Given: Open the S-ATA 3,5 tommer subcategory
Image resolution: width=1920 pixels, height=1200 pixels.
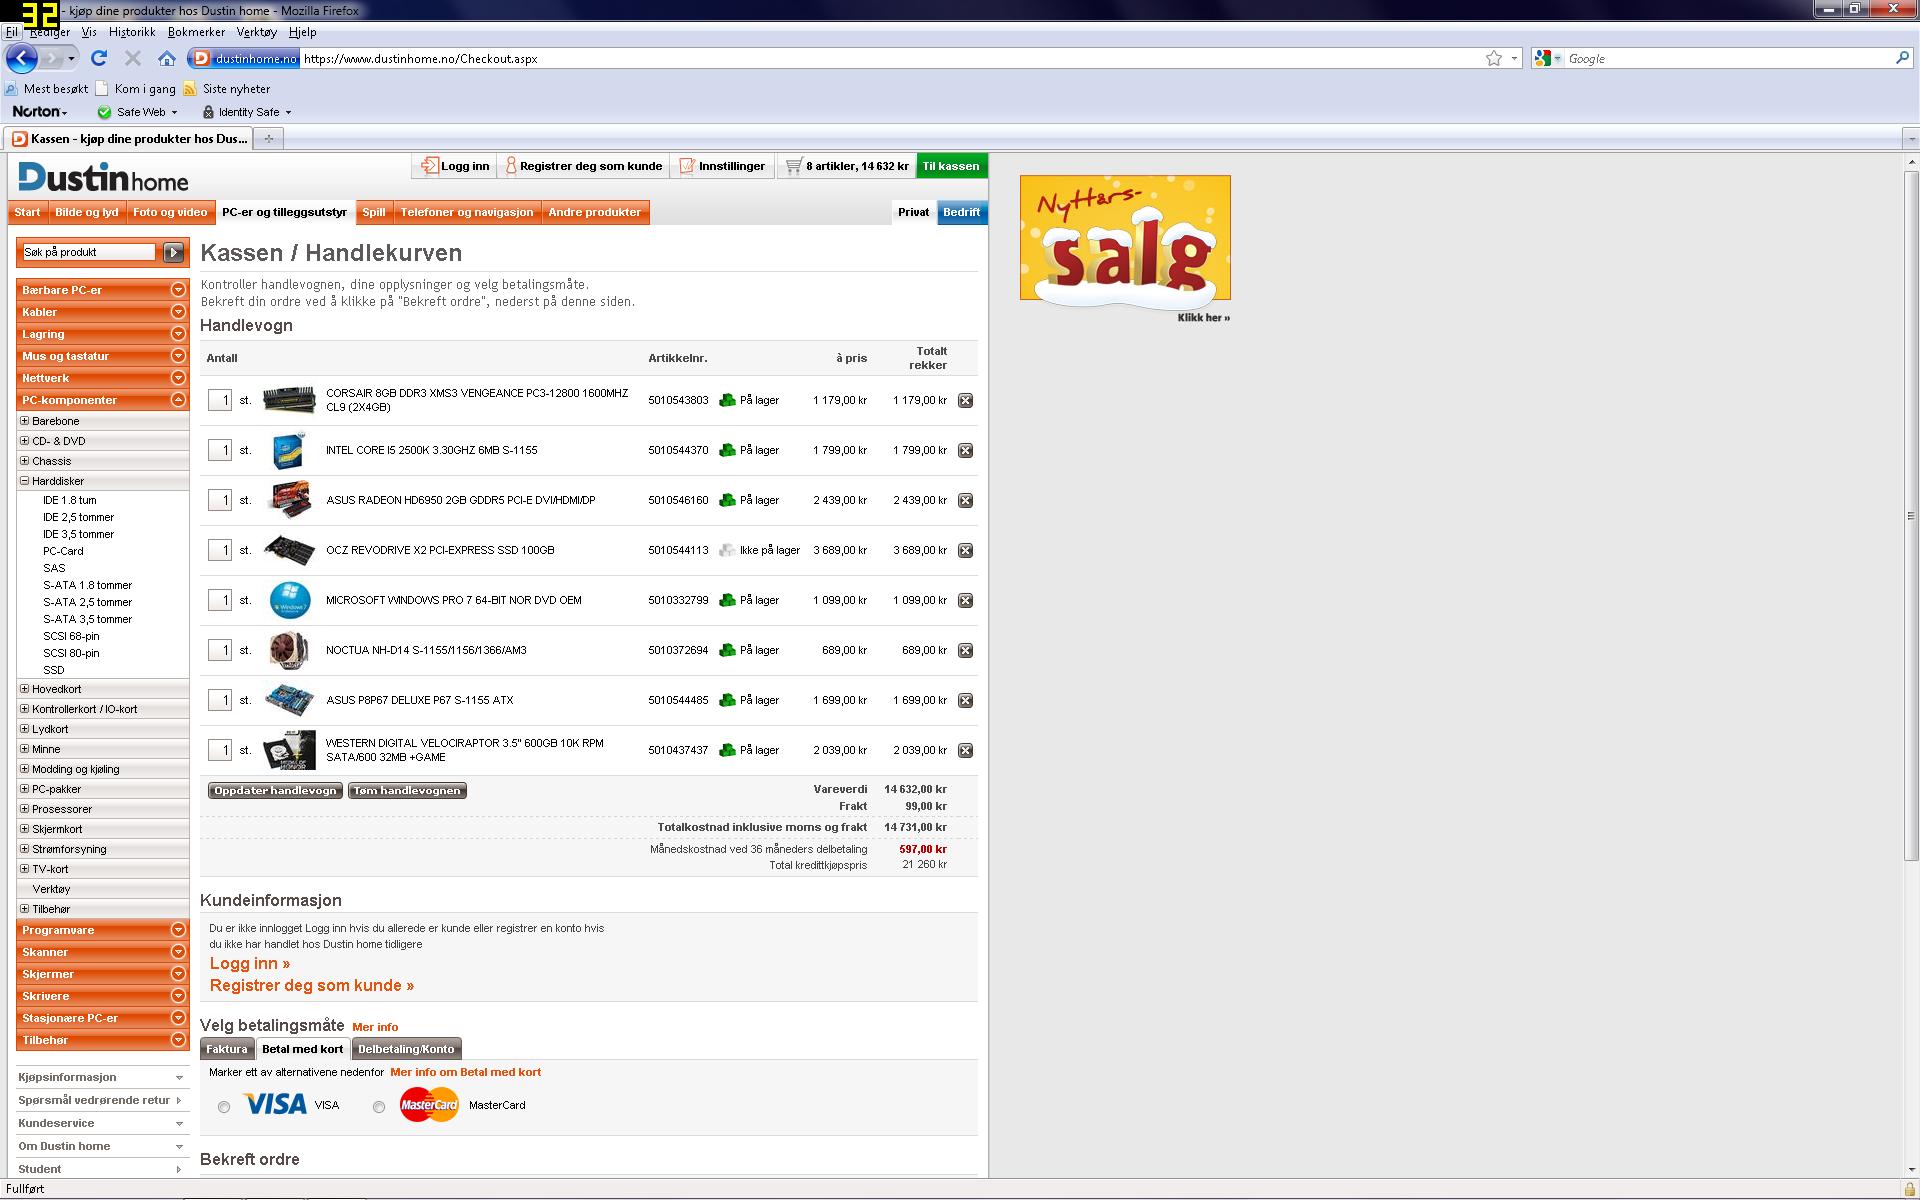Looking at the screenshot, I should coord(88,619).
